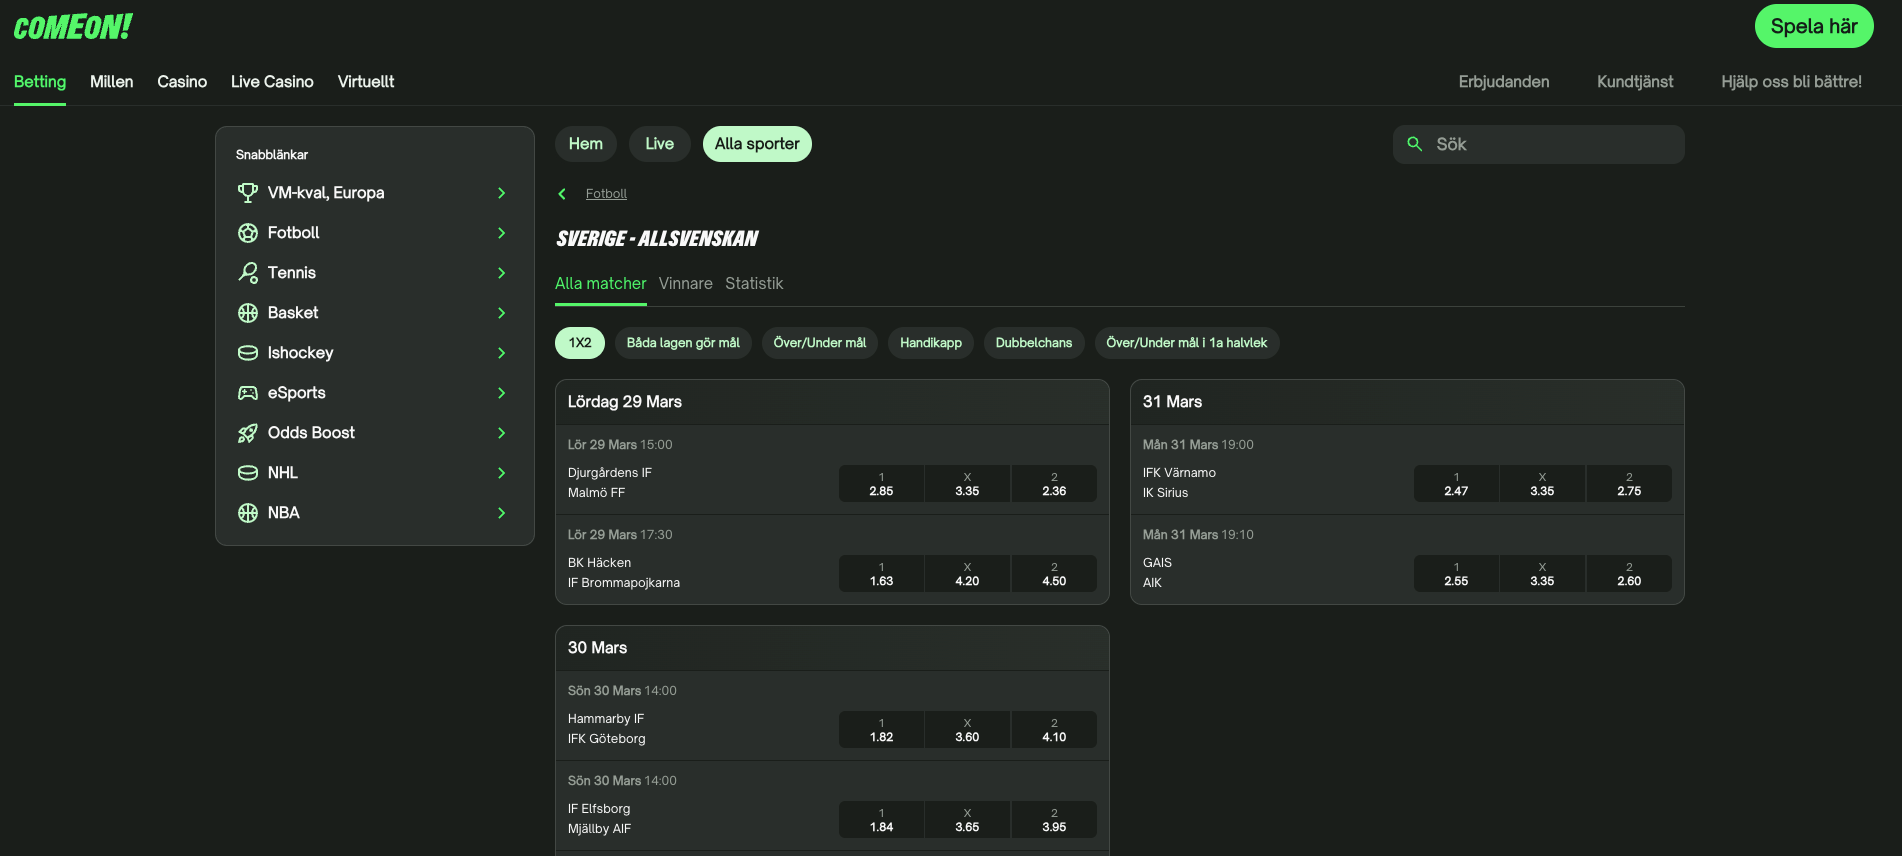Click the eSports gamepad icon
This screenshot has width=1902, height=856.
[x=248, y=393]
